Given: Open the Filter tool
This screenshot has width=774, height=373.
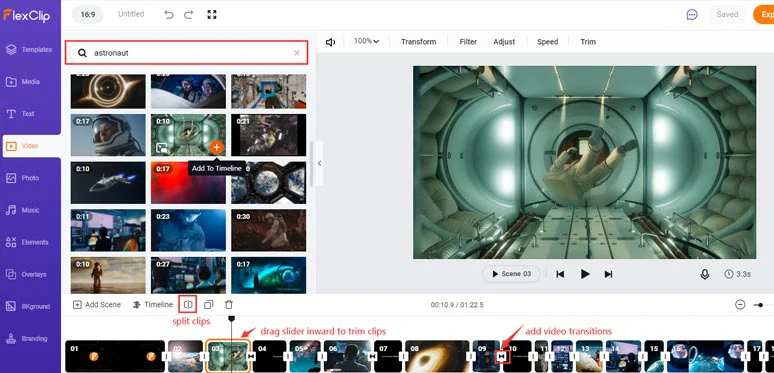Looking at the screenshot, I should pos(468,42).
